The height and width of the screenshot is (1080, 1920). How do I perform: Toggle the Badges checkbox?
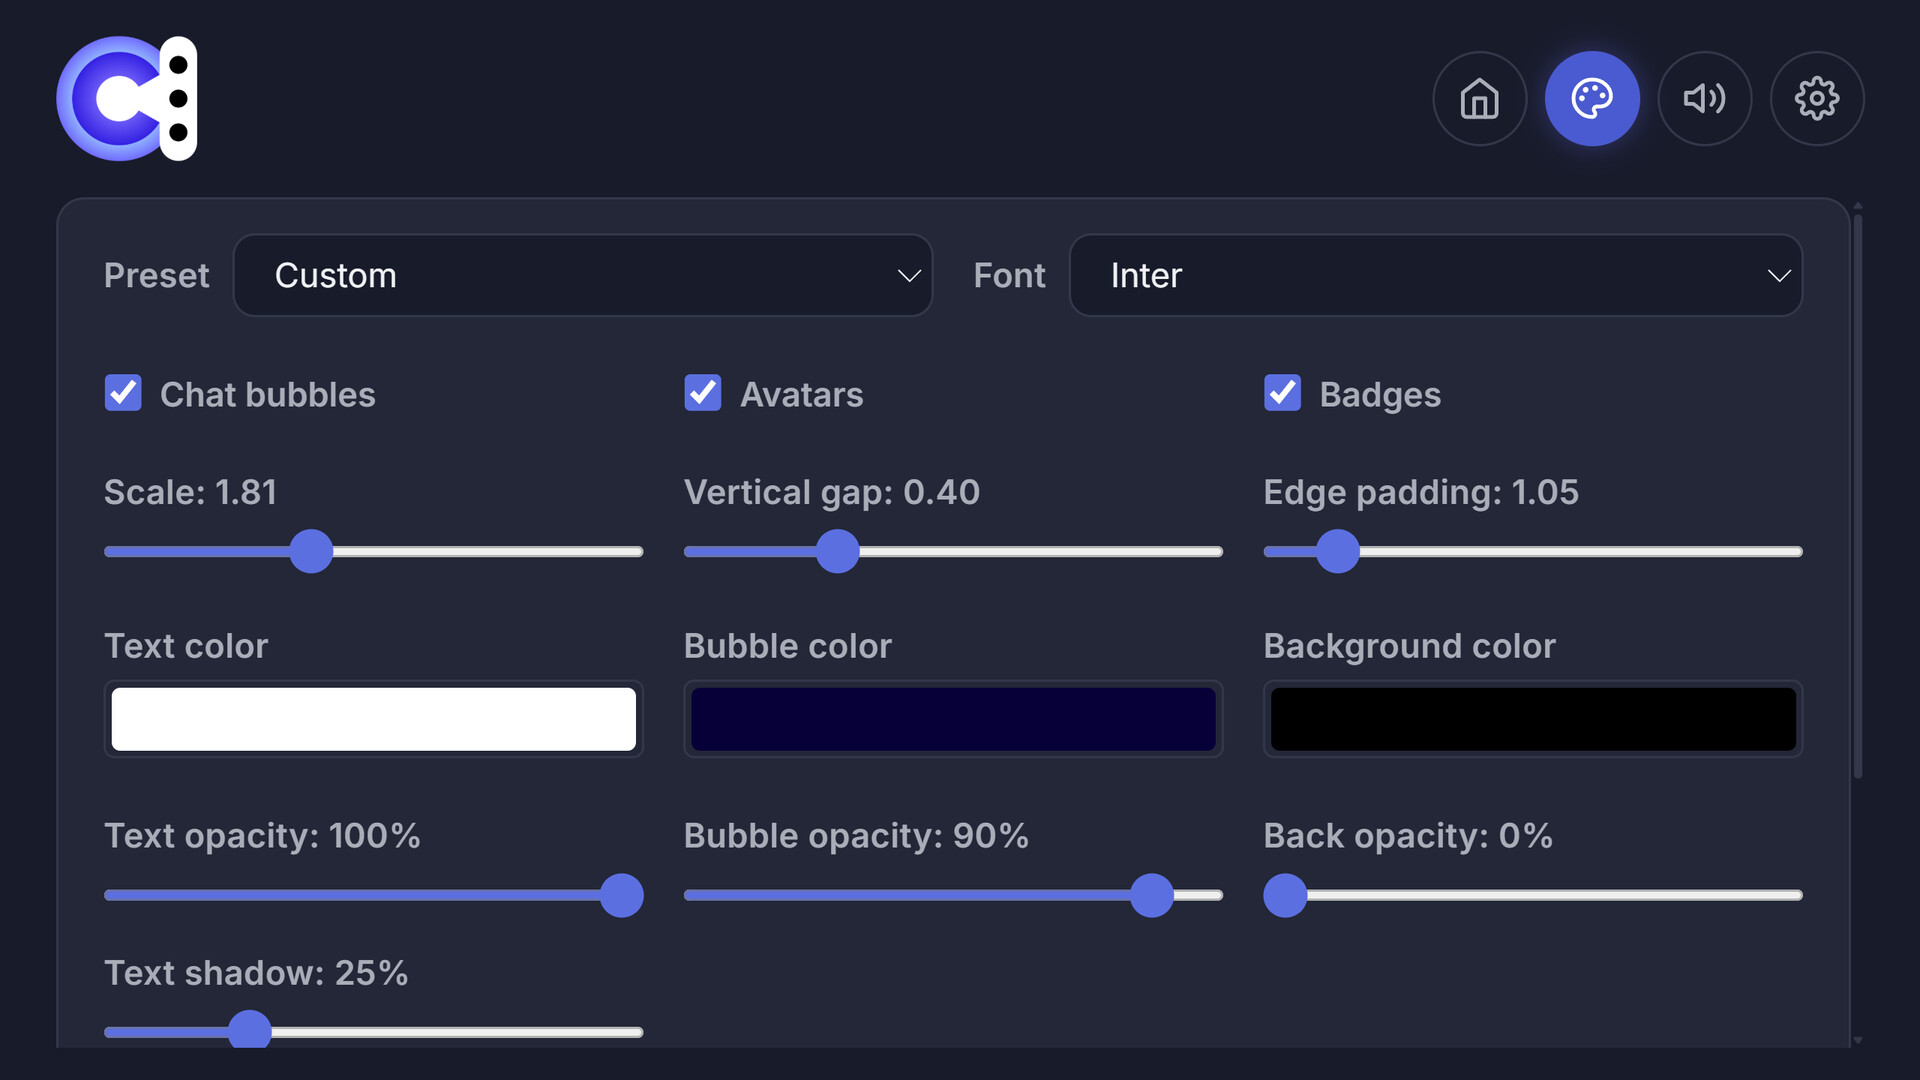pyautogui.click(x=1282, y=393)
